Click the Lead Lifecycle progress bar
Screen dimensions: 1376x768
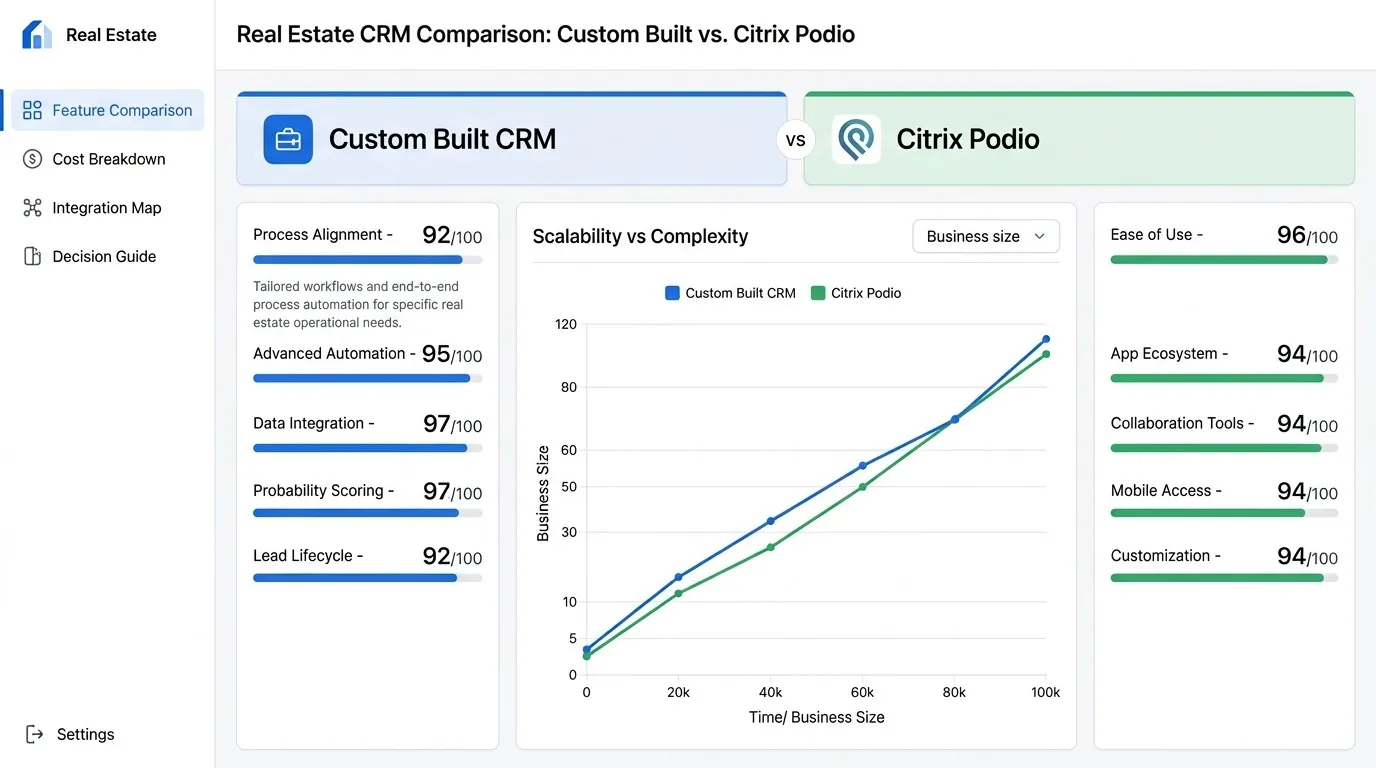(368, 578)
